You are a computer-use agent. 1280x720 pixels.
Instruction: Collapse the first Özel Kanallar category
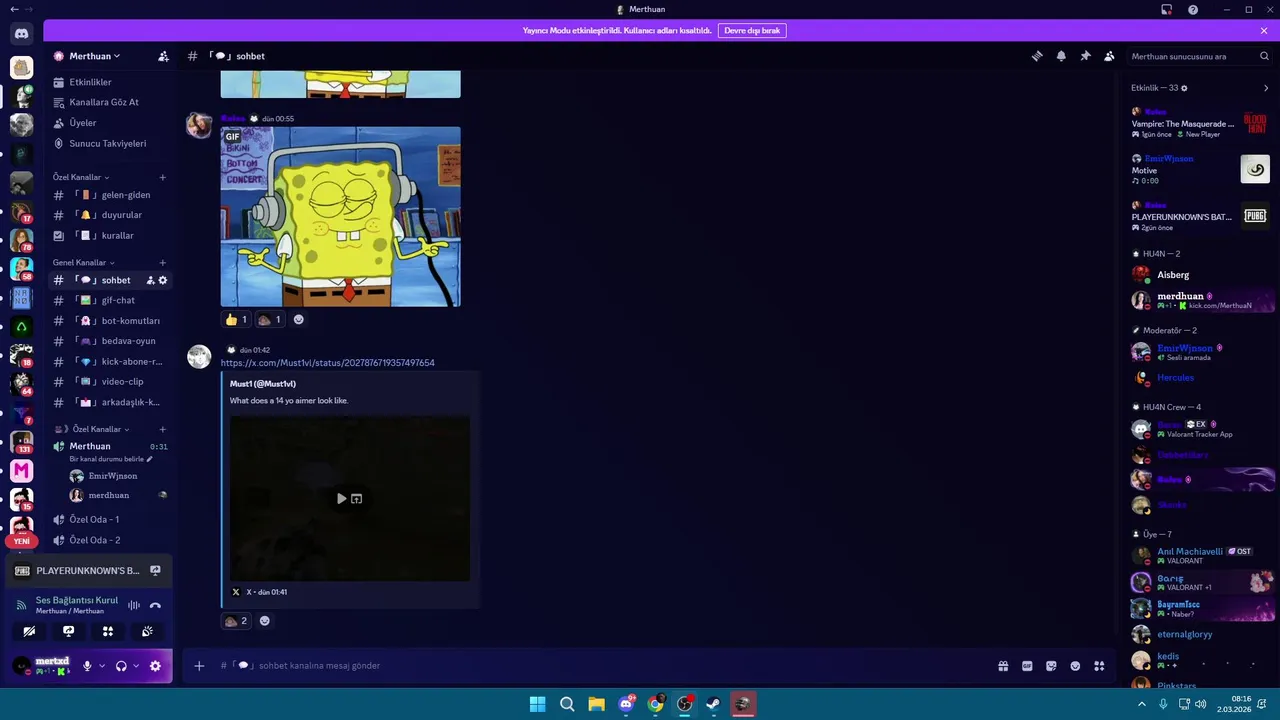pos(81,178)
